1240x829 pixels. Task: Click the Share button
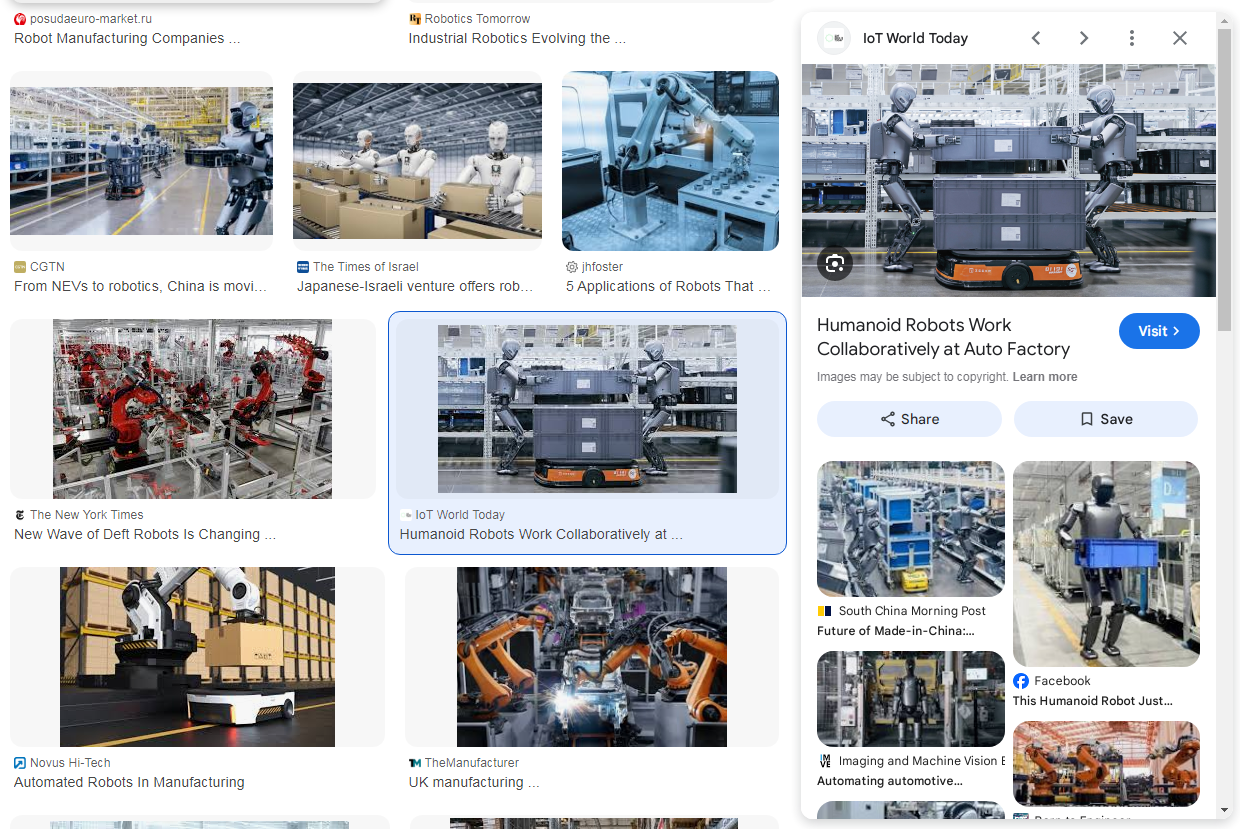[909, 419]
